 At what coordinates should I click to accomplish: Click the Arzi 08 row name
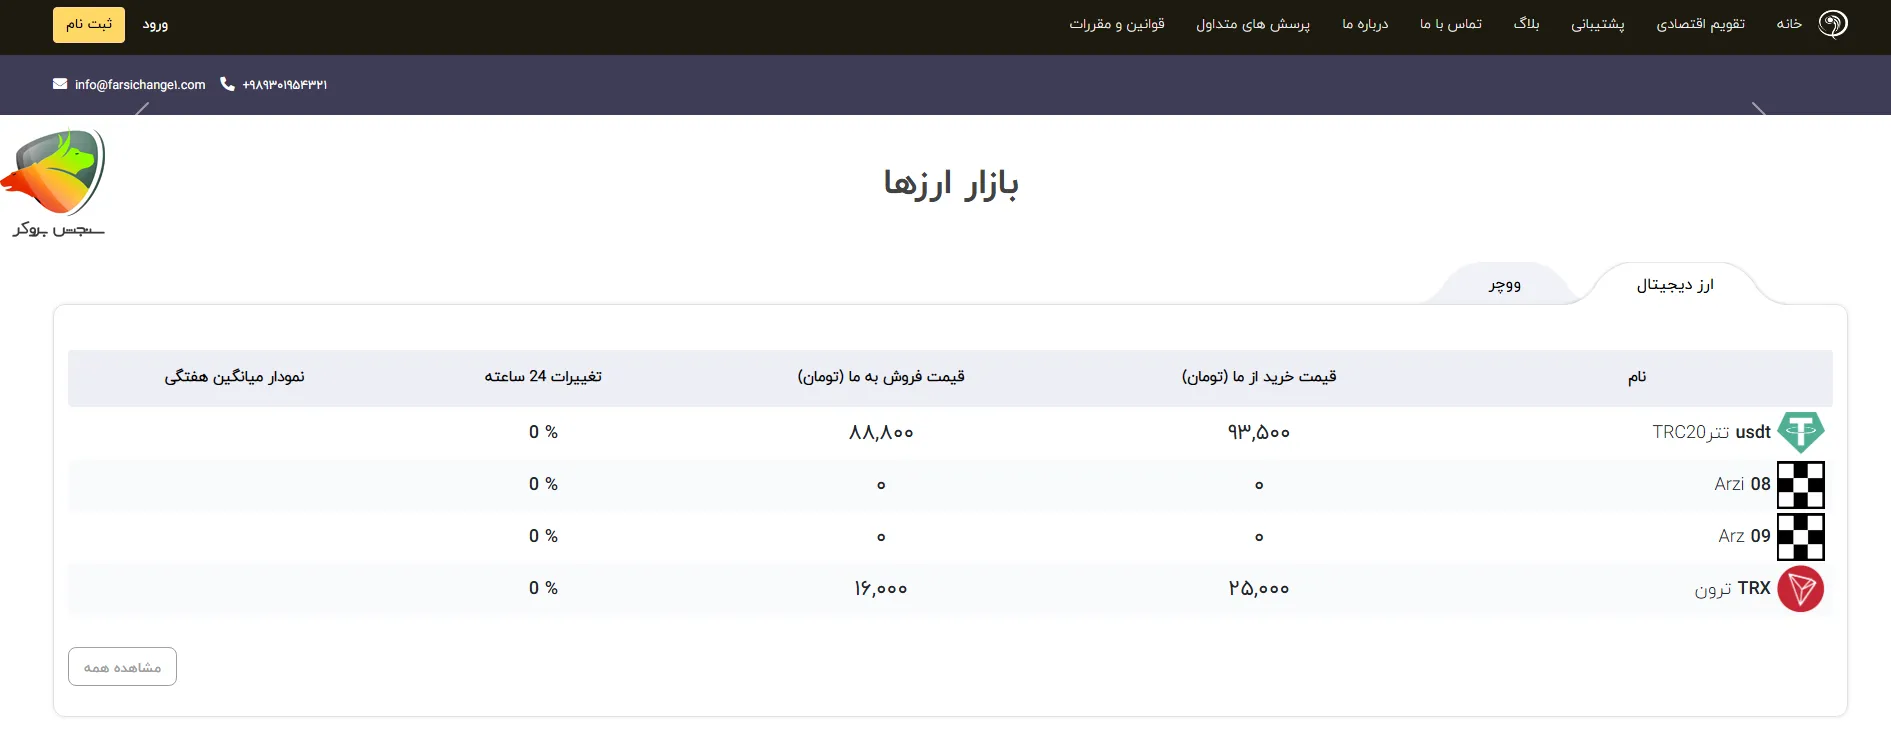[x=1742, y=484]
